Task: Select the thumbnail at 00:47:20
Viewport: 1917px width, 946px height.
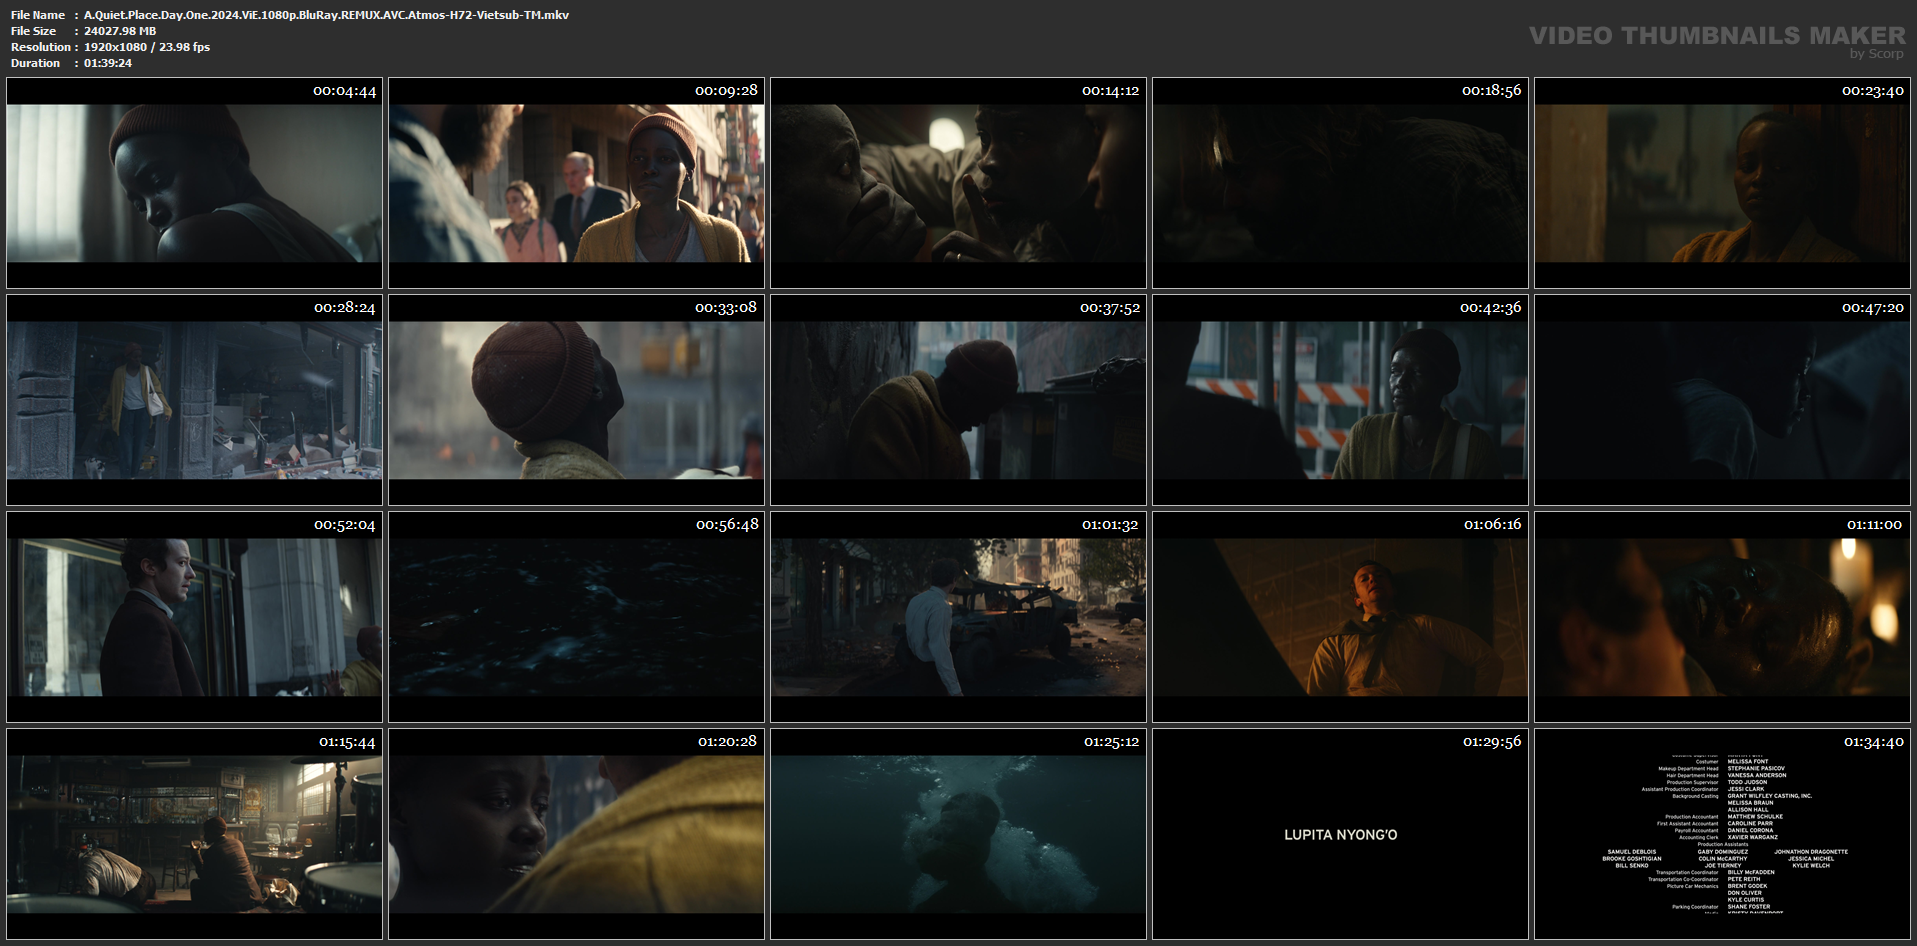Action: [1722, 400]
